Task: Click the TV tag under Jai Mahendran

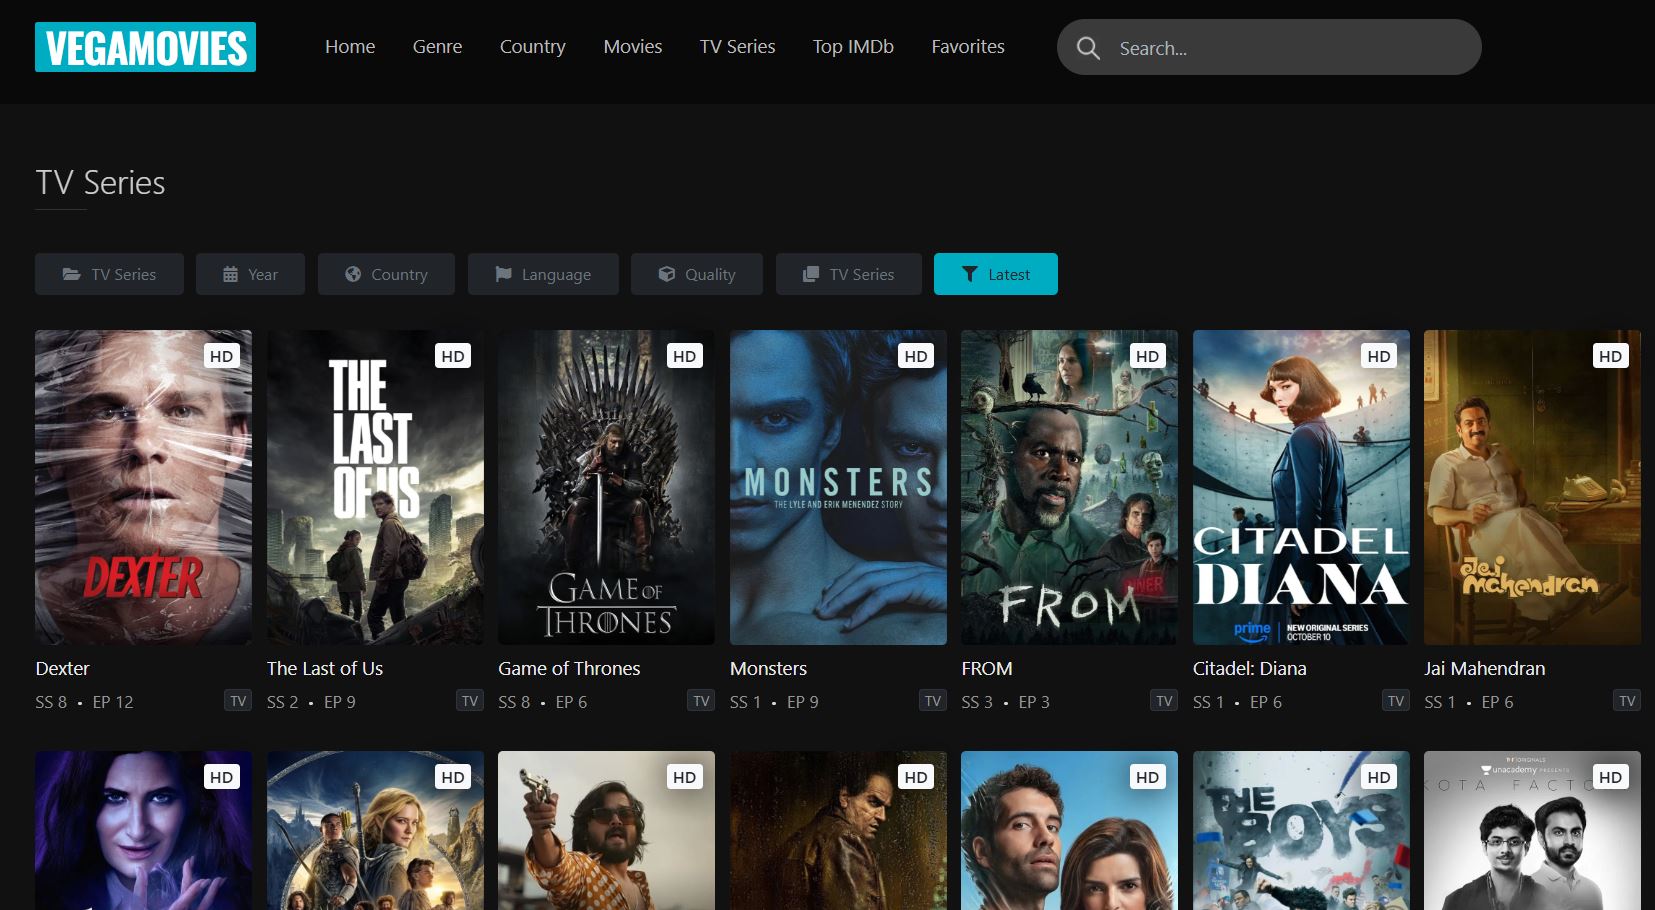Action: point(1627,701)
